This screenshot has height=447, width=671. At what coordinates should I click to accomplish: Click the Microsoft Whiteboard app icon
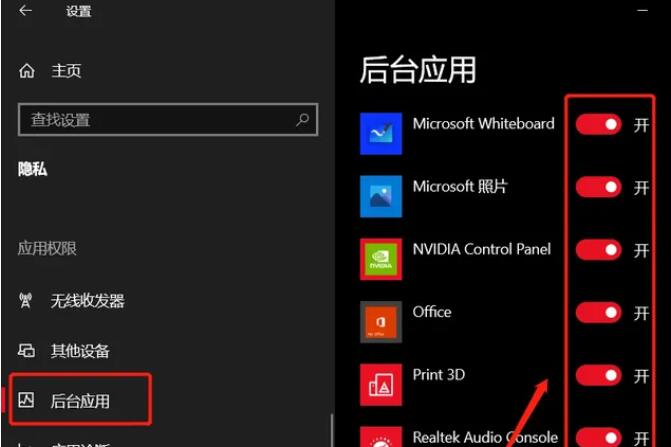point(381,133)
